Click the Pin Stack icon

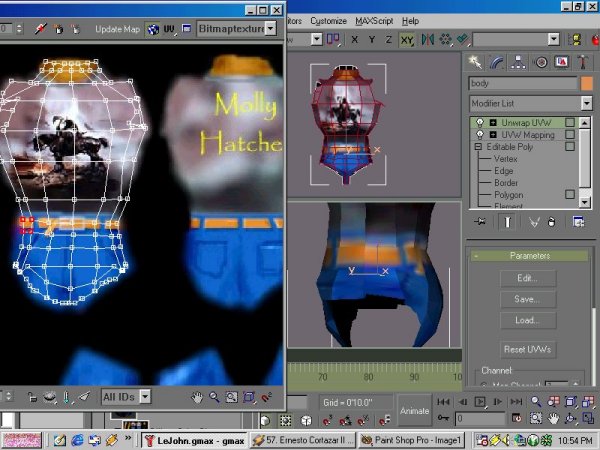480,222
